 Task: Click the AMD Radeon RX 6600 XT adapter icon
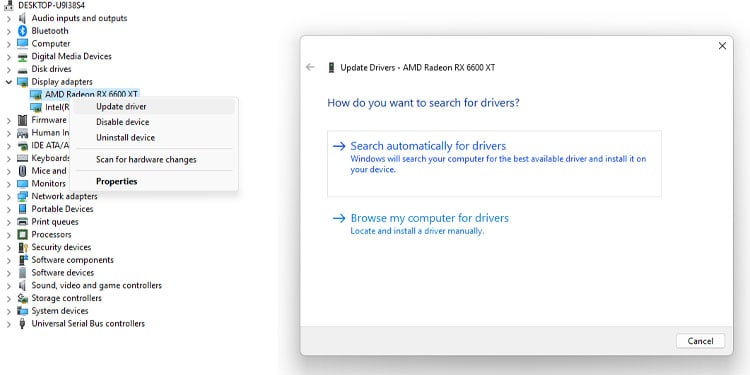point(36,94)
